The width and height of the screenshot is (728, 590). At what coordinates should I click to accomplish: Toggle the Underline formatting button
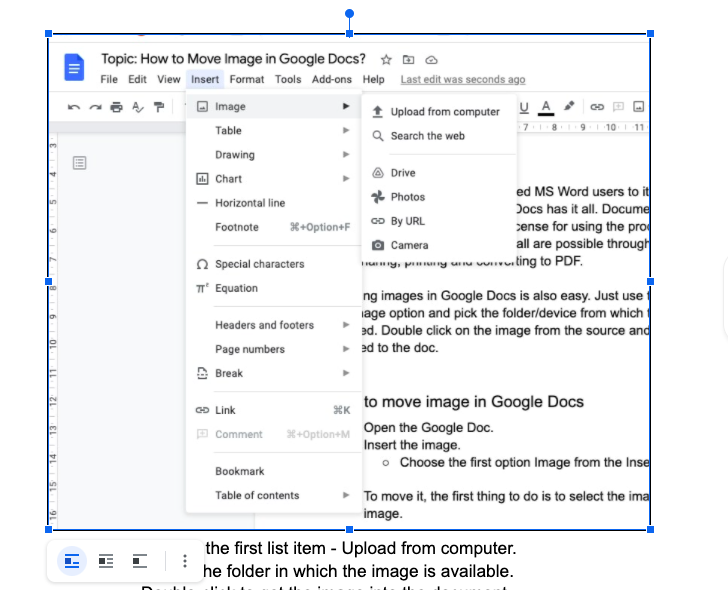click(x=524, y=107)
